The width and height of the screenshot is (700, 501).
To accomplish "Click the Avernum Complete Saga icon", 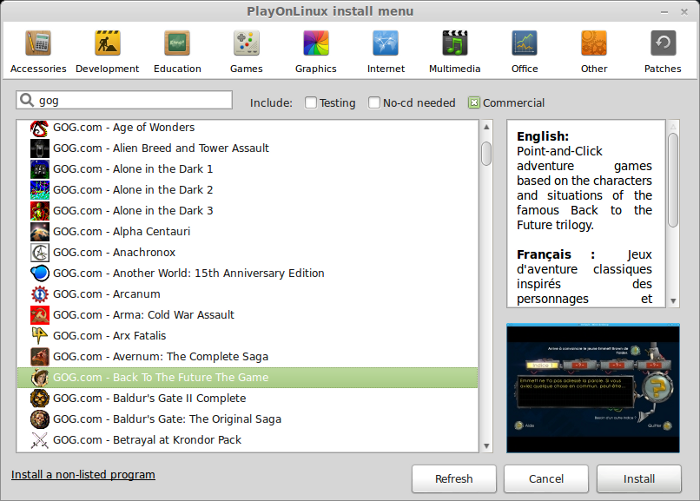I will [40, 357].
